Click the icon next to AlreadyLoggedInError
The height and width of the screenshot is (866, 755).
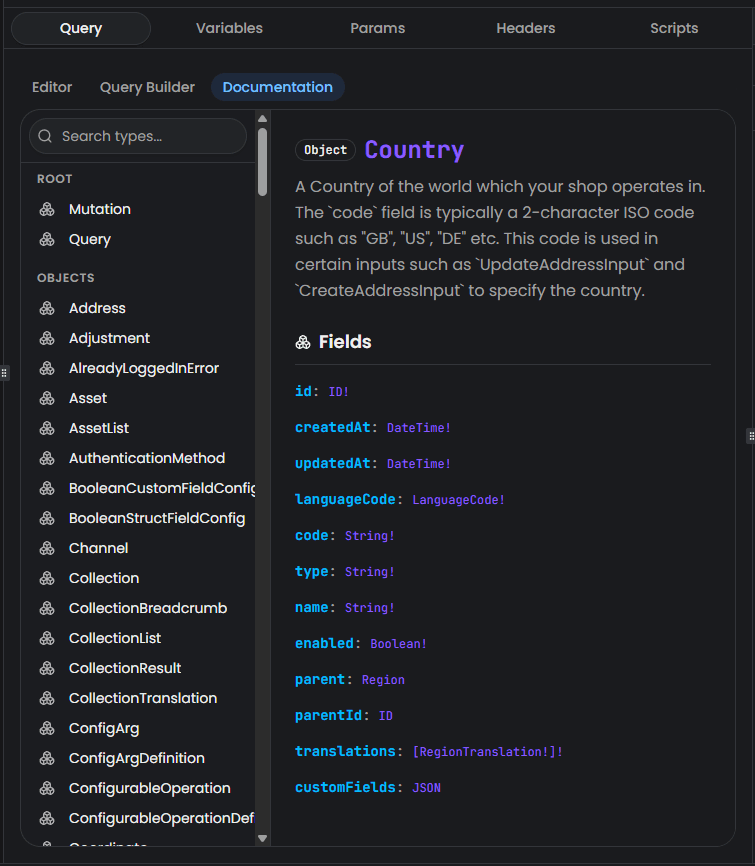click(x=47, y=368)
